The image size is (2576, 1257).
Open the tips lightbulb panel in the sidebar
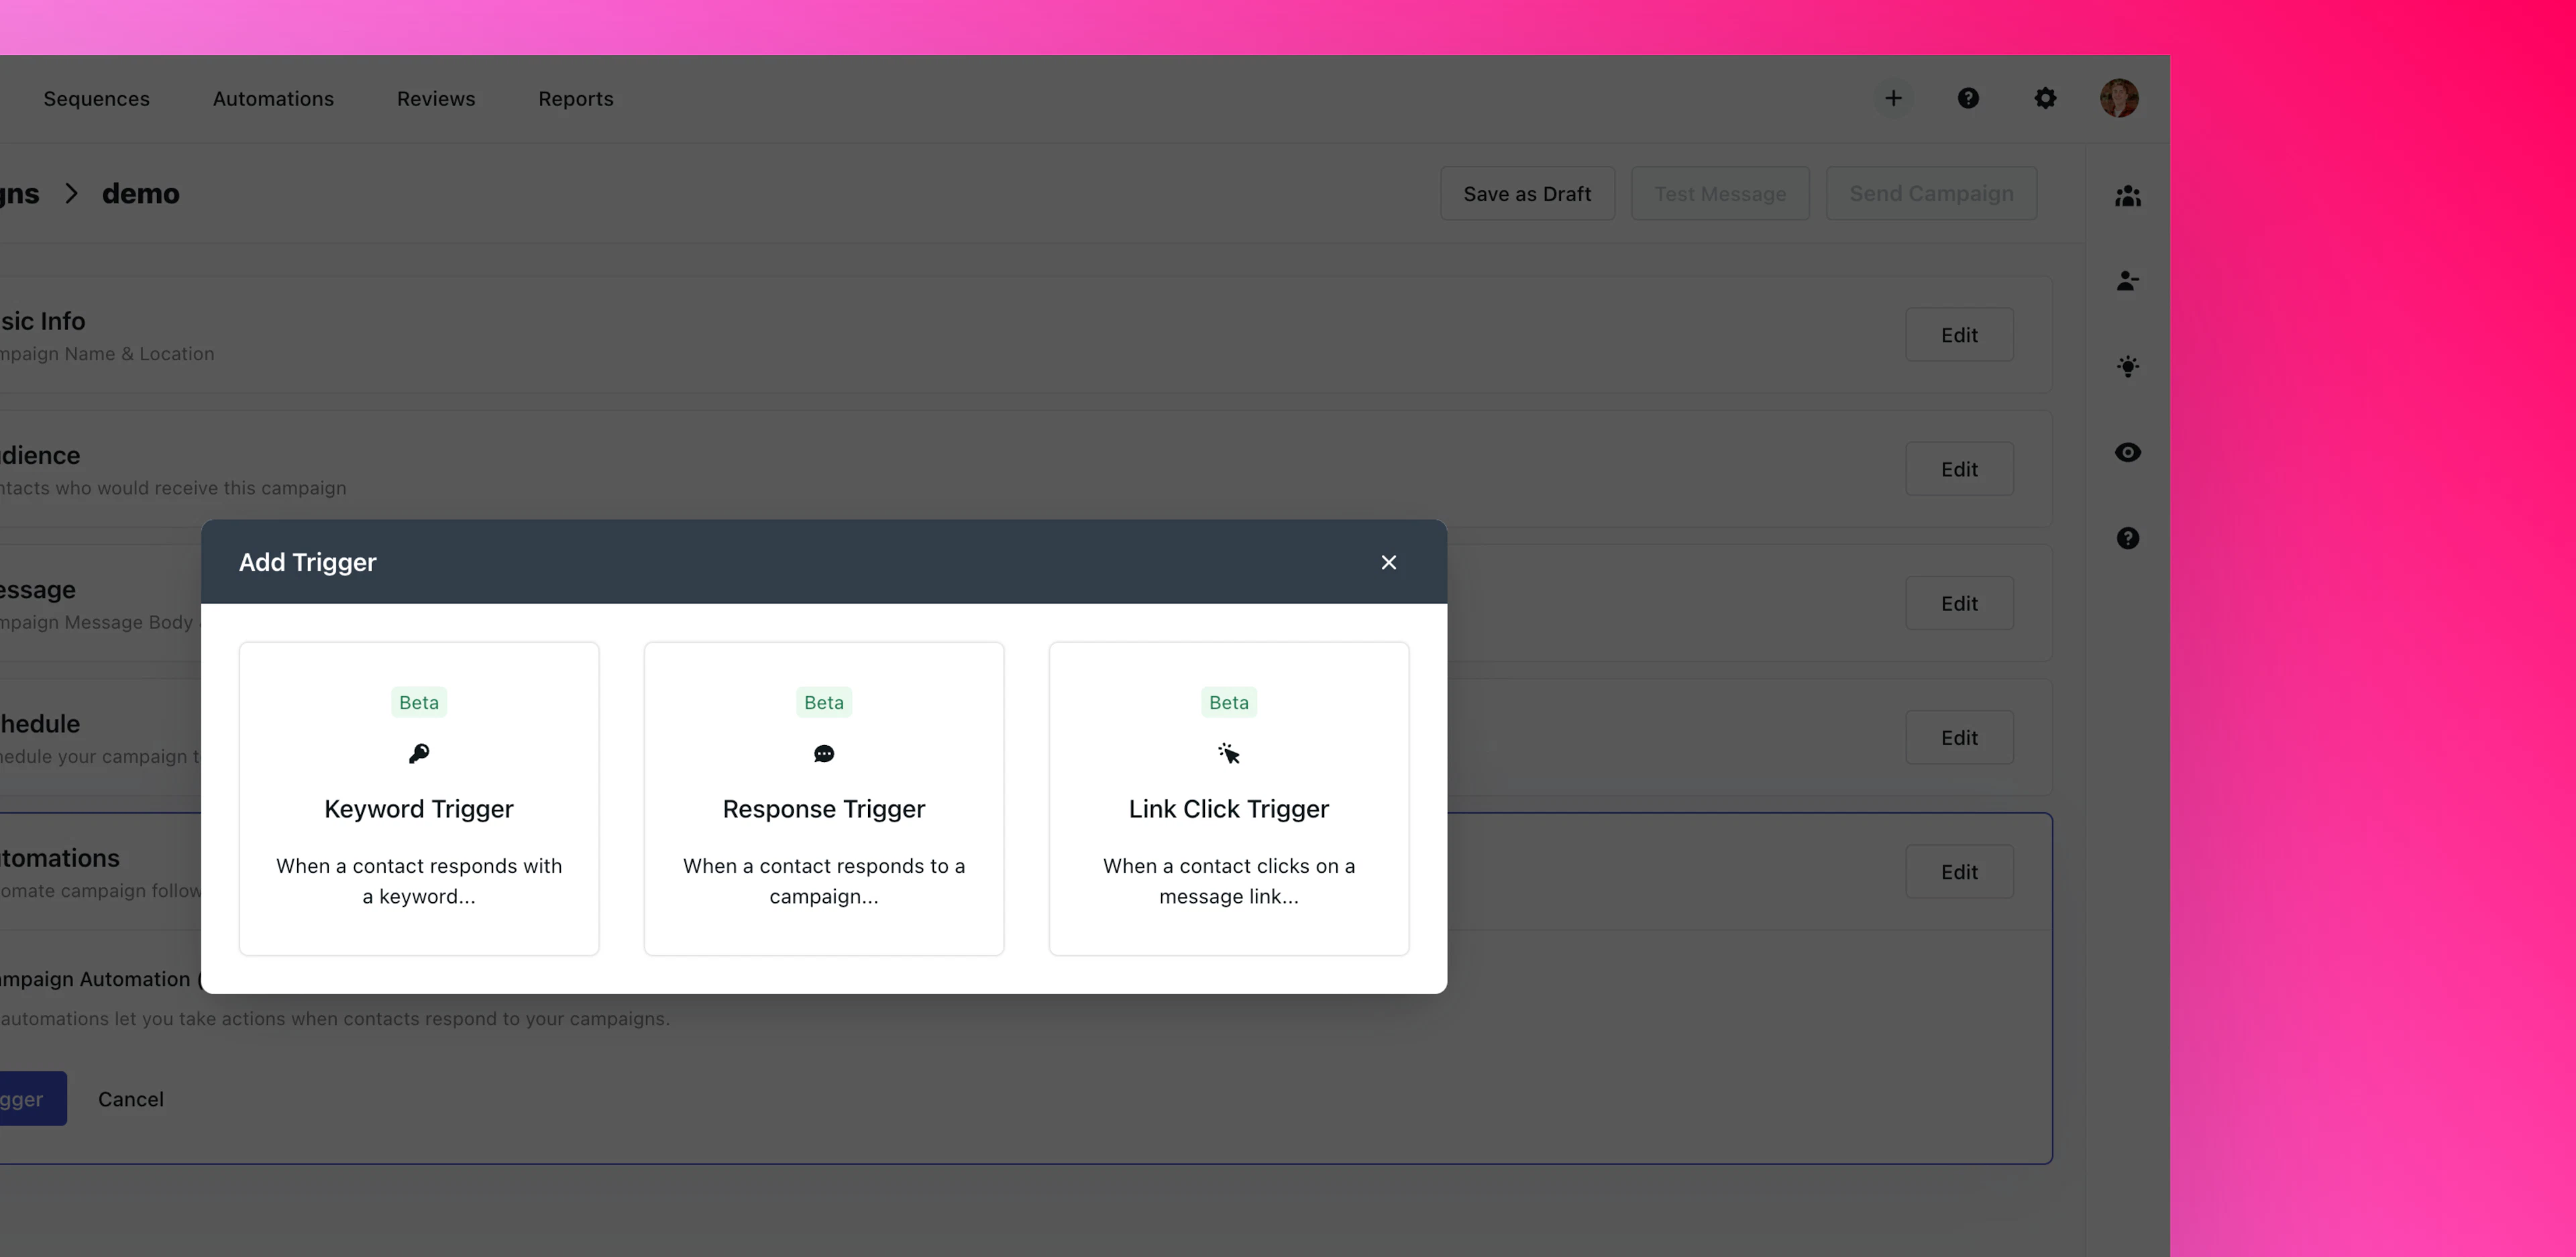[2128, 366]
